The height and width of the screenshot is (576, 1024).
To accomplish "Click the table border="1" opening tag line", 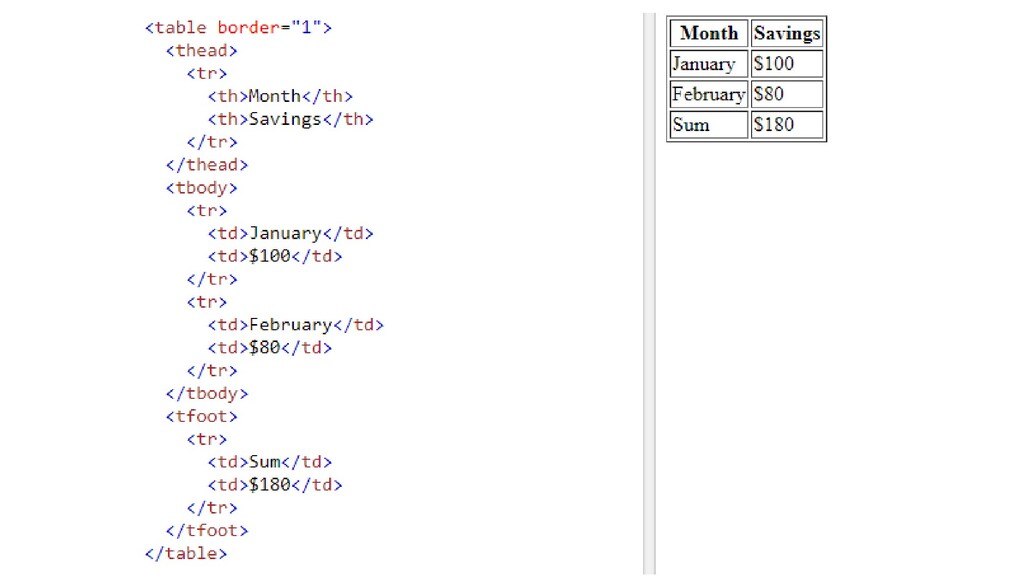I will tap(238, 27).
